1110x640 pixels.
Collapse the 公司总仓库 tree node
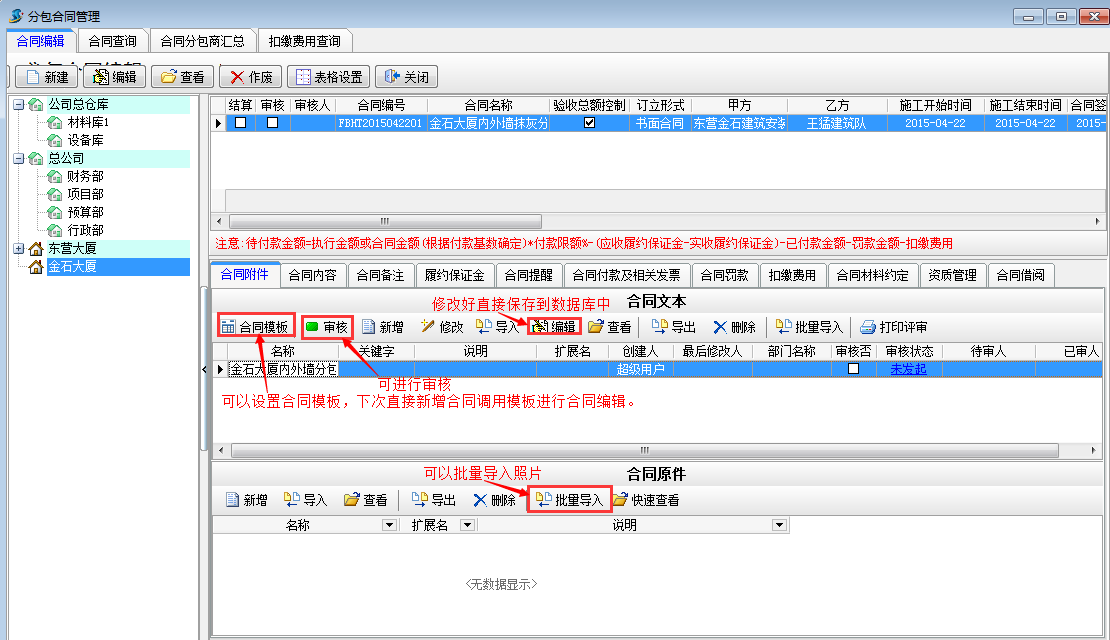click(x=19, y=104)
